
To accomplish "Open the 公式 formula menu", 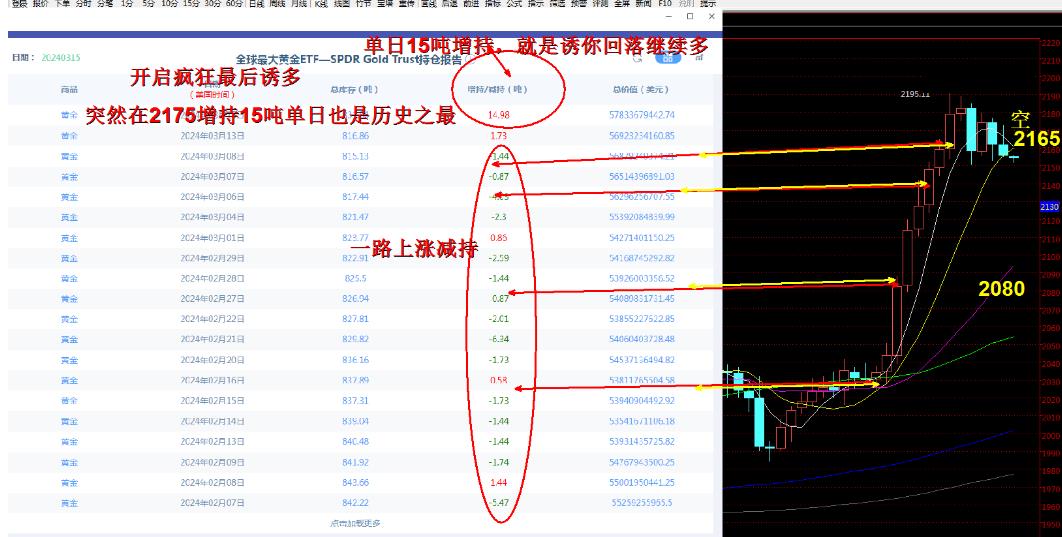I will point(514,3).
